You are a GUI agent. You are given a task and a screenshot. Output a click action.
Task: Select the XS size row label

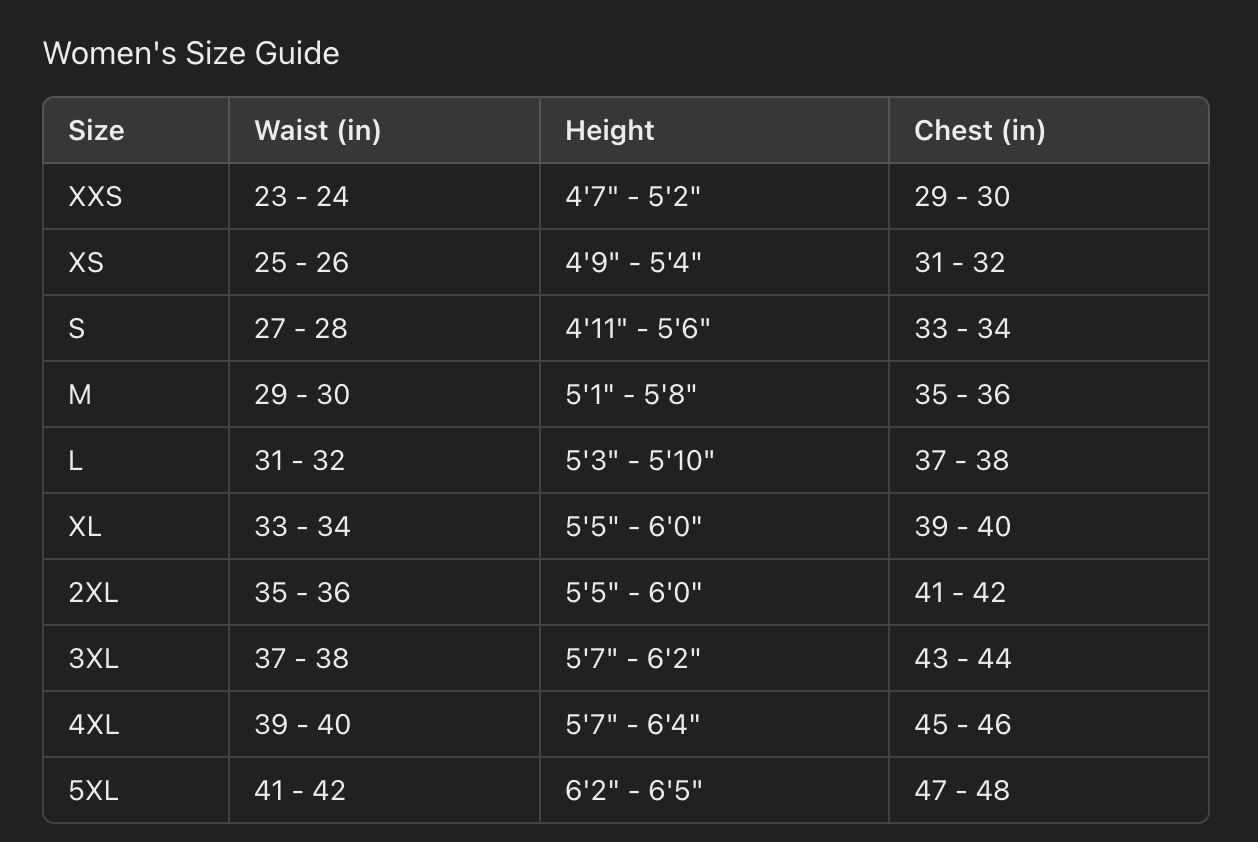(x=86, y=262)
